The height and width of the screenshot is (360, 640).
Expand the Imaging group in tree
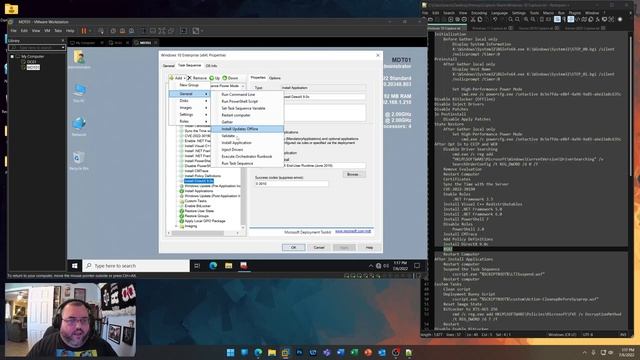click(x=176, y=226)
